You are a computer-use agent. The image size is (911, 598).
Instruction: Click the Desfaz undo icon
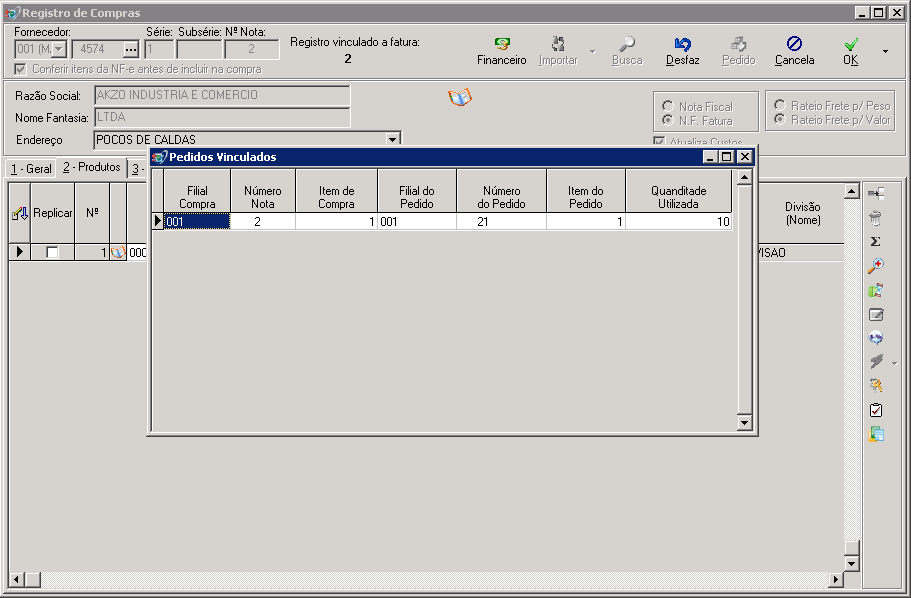coord(683,44)
